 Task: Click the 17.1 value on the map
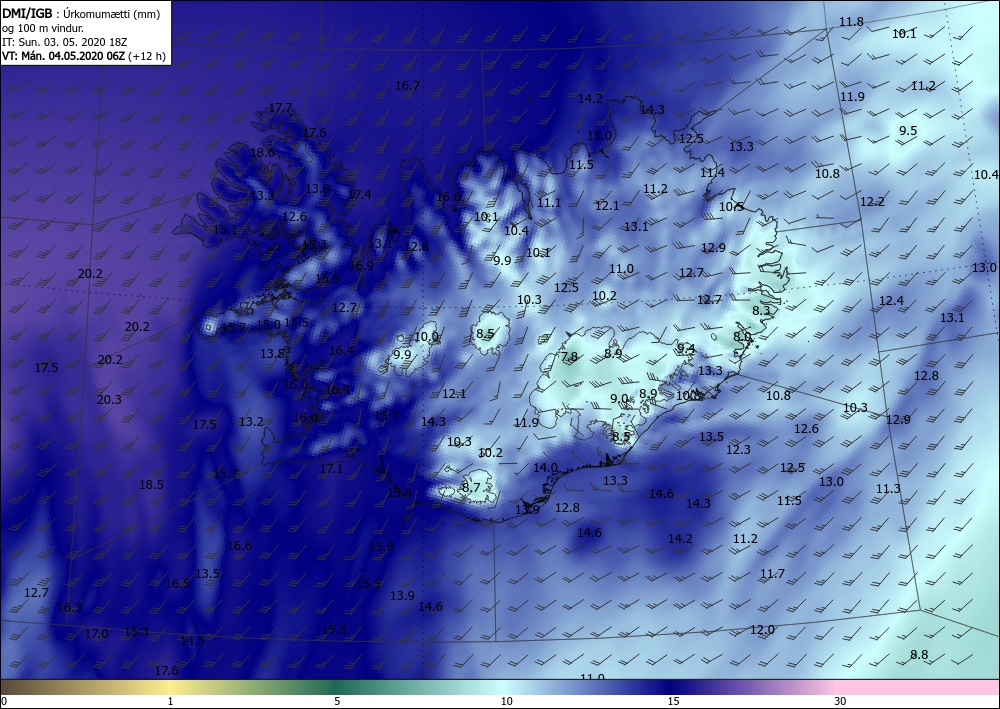click(x=331, y=469)
